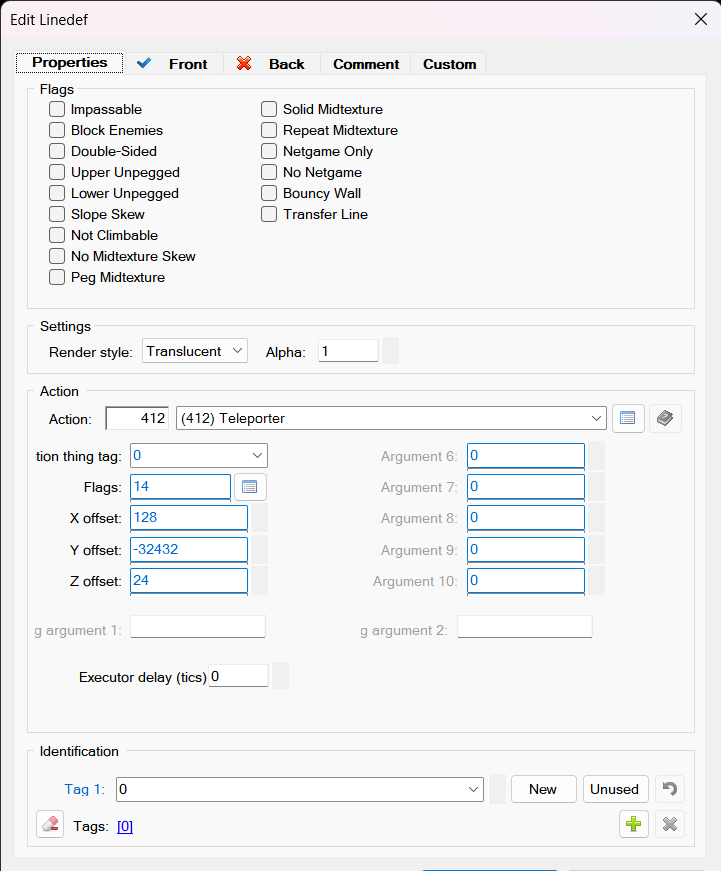Viewport: 721px width, 871px height.
Task: Open the action browse list icon
Action: (x=628, y=418)
